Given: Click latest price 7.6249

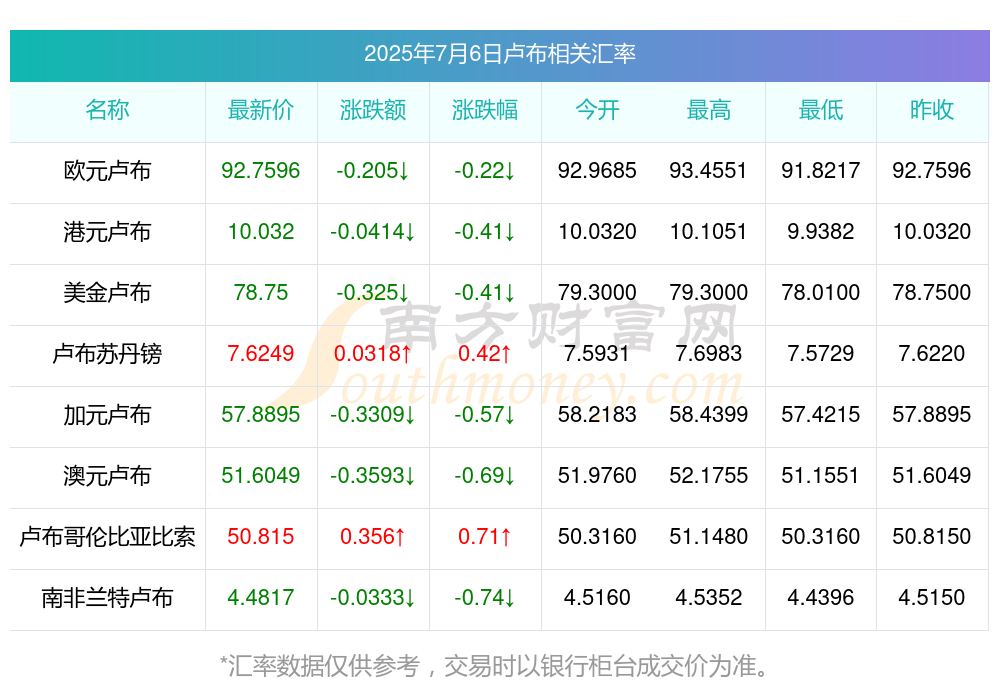Looking at the screenshot, I should click(x=261, y=353).
